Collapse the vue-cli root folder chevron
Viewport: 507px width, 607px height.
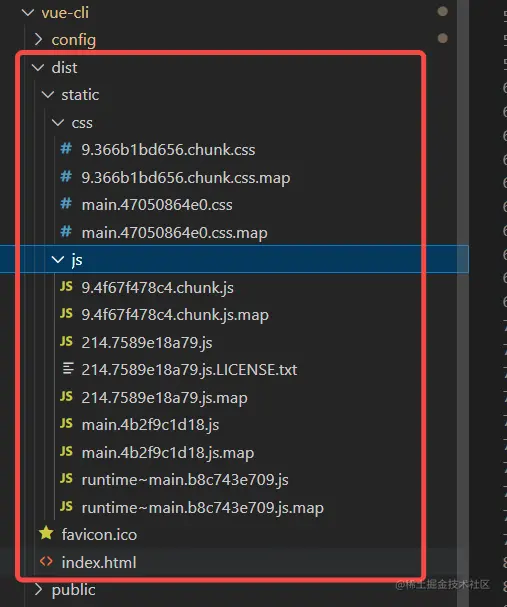28,12
